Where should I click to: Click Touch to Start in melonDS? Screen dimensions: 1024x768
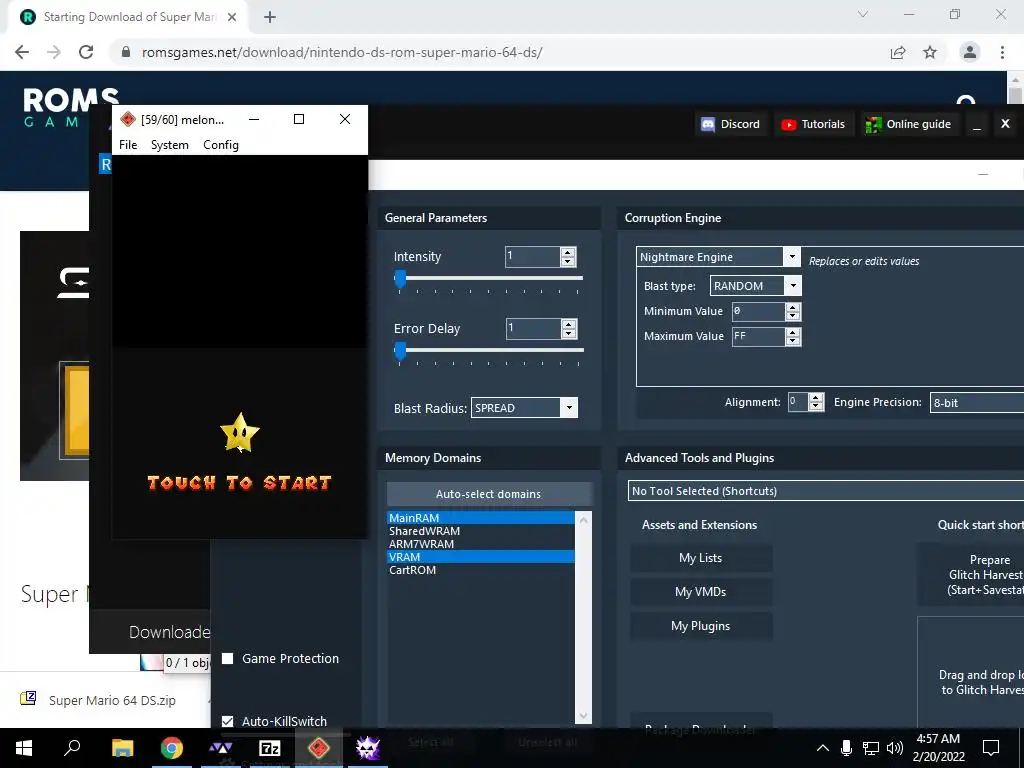click(240, 483)
